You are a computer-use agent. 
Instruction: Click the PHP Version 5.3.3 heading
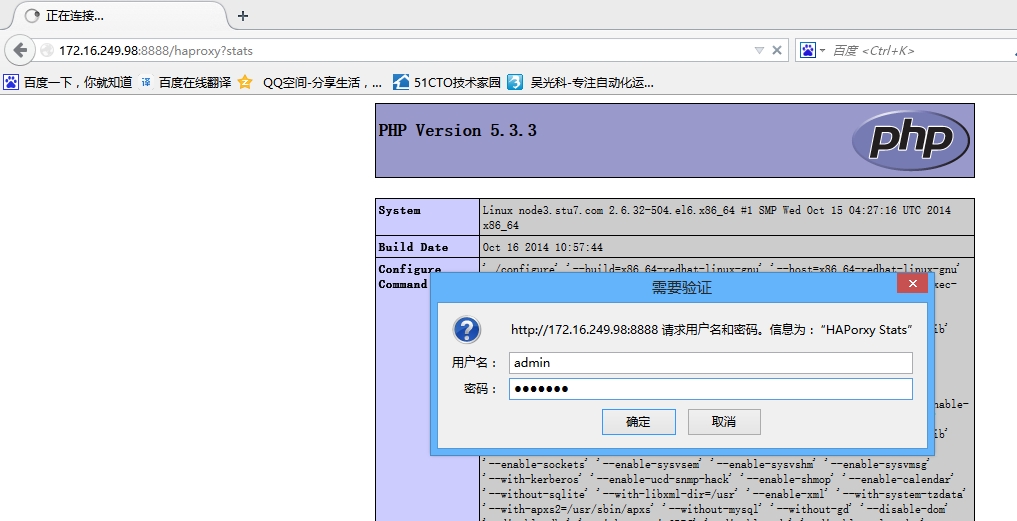(x=457, y=130)
